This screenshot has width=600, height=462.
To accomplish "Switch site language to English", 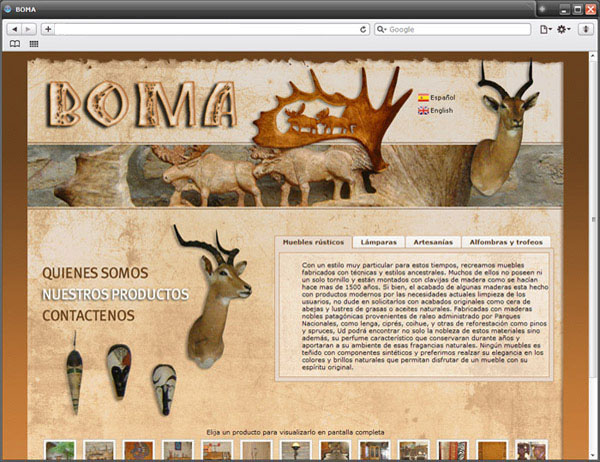I will coord(442,111).
